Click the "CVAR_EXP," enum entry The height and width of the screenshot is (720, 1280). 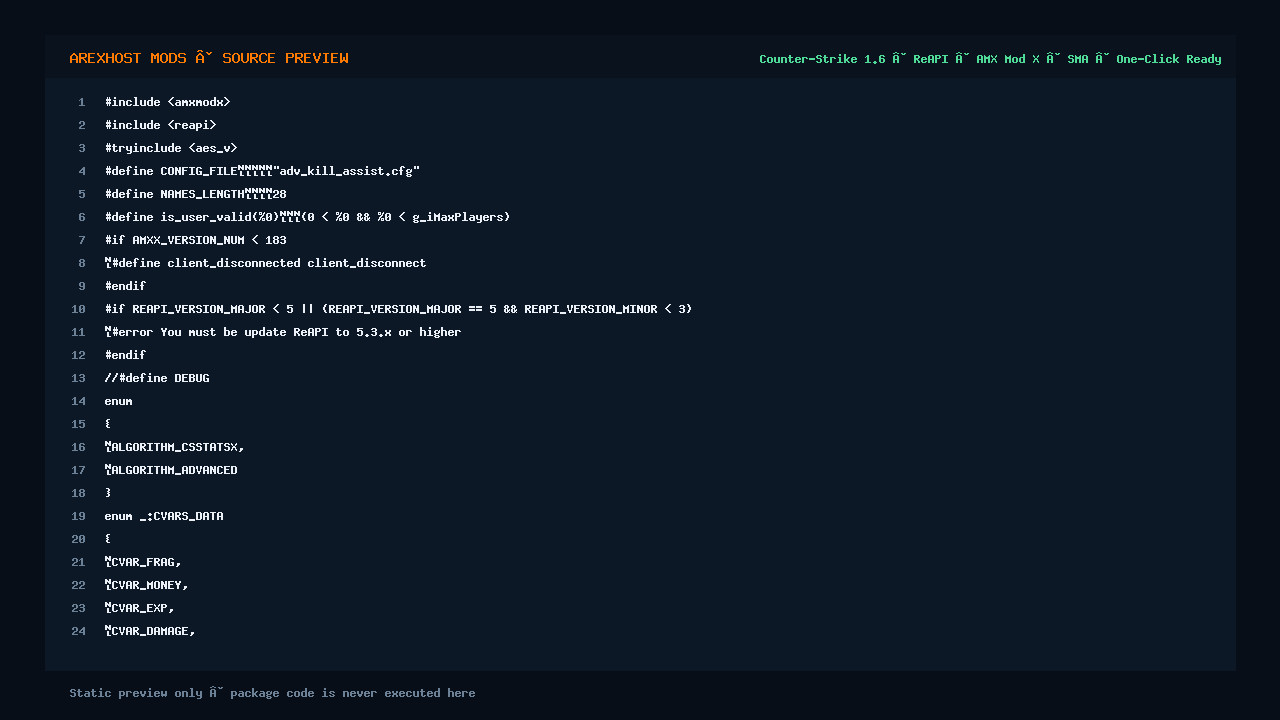tap(140, 608)
